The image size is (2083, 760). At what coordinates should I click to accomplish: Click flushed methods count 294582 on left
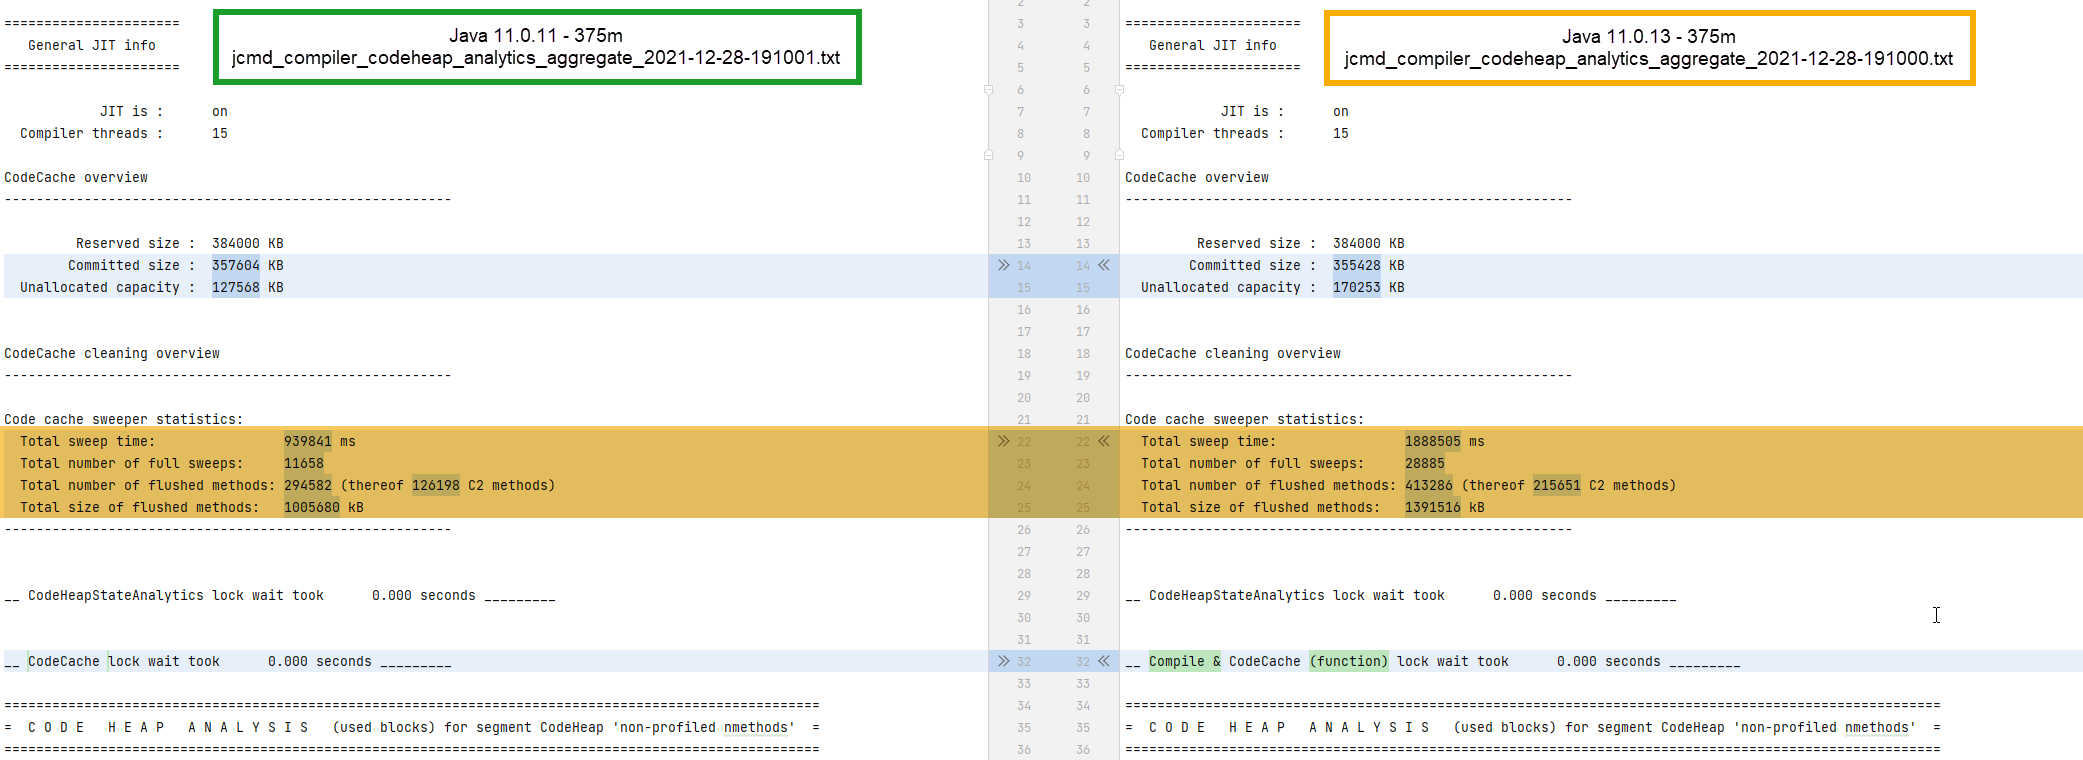(x=308, y=485)
